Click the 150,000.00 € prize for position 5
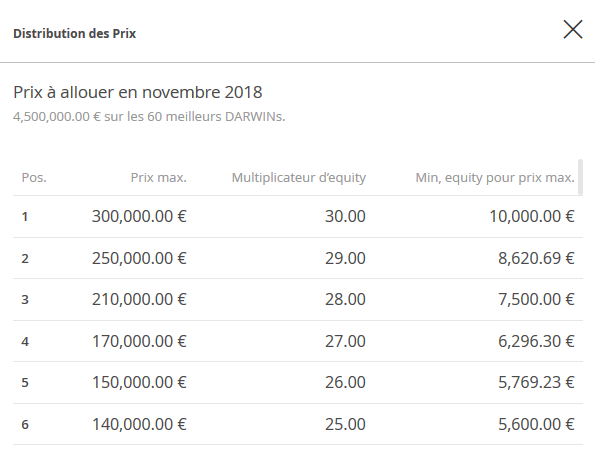 click(x=139, y=382)
